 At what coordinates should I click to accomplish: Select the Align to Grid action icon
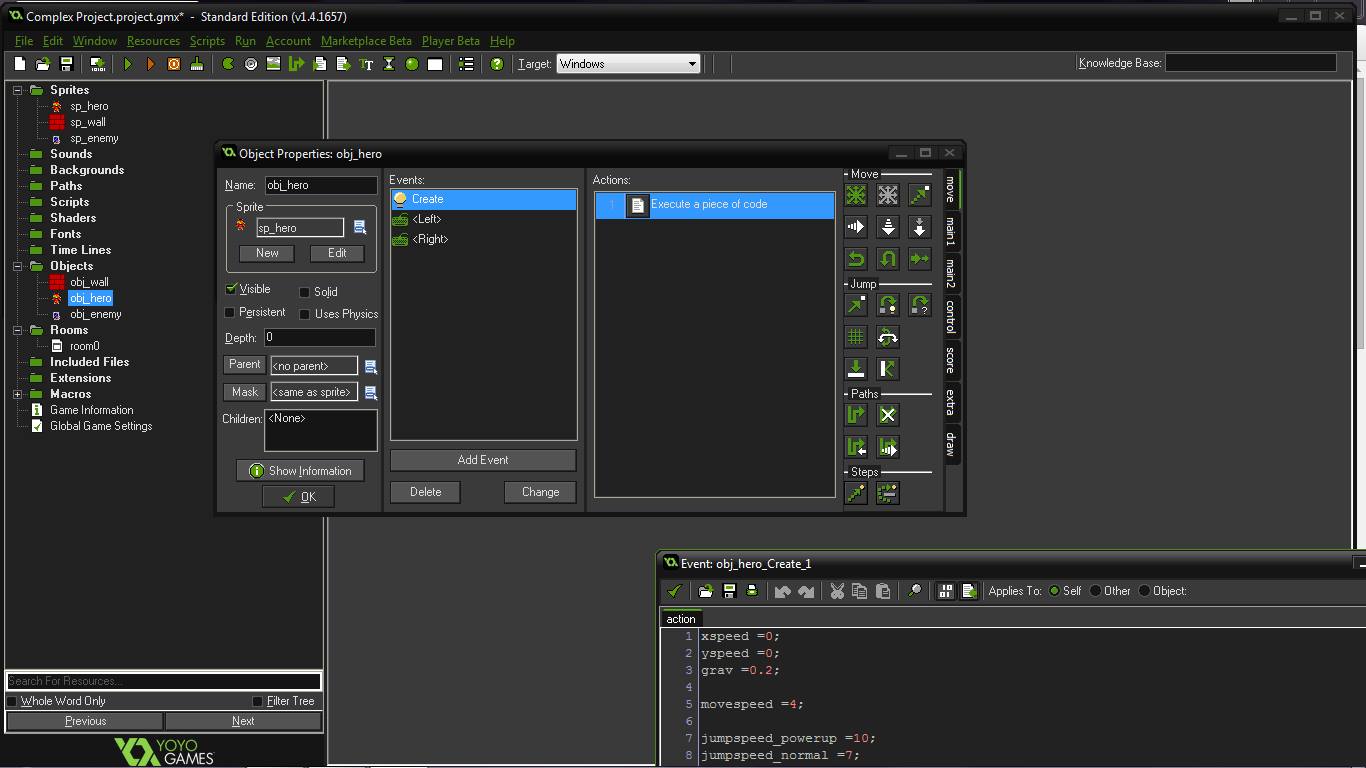click(x=856, y=337)
